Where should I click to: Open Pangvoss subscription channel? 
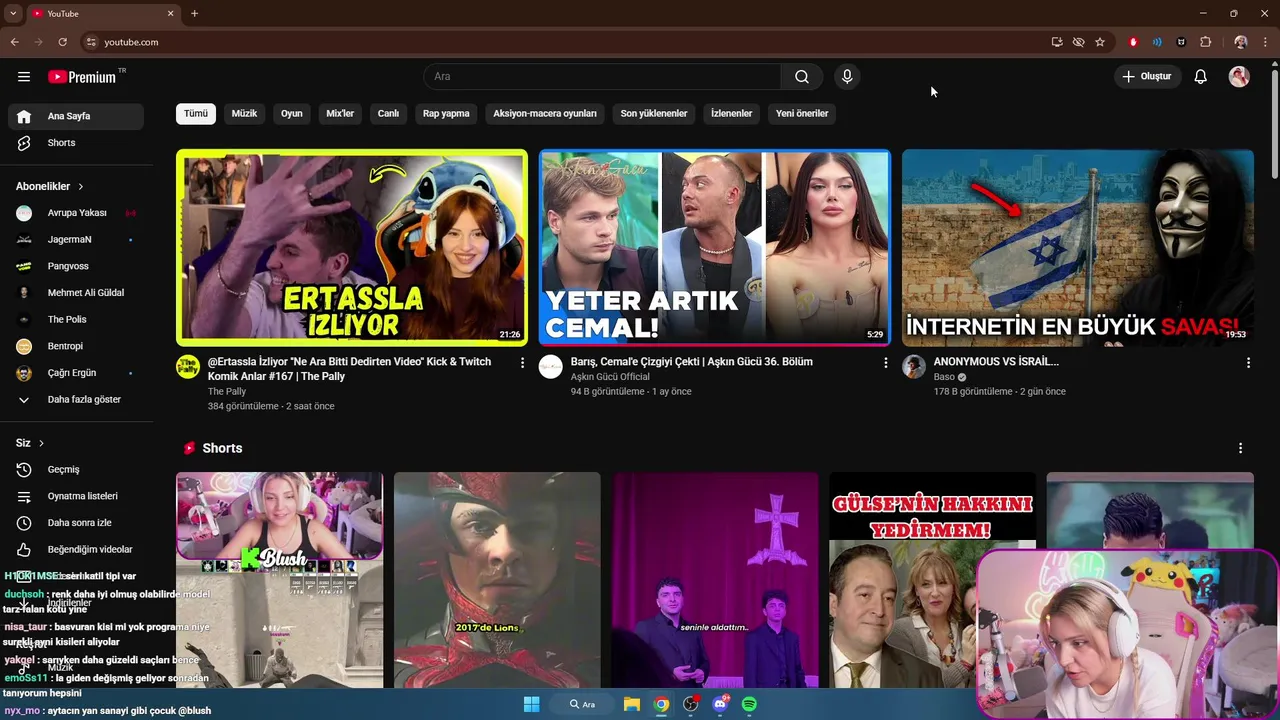pos(76,266)
